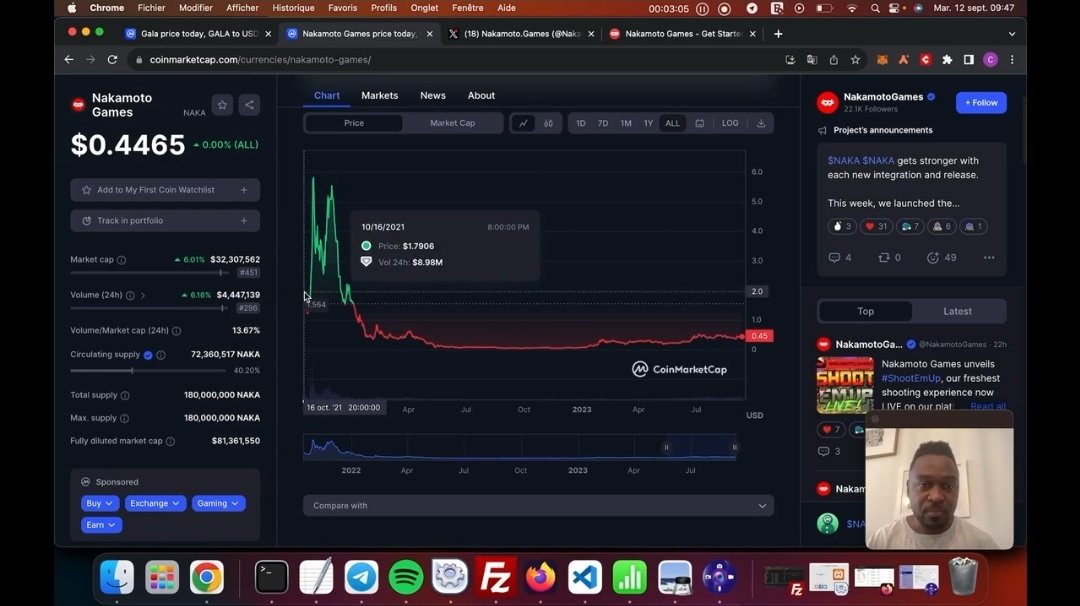The height and width of the screenshot is (606, 1080).
Task: Click the +Follow button for NakamotoGames
Action: click(x=980, y=102)
